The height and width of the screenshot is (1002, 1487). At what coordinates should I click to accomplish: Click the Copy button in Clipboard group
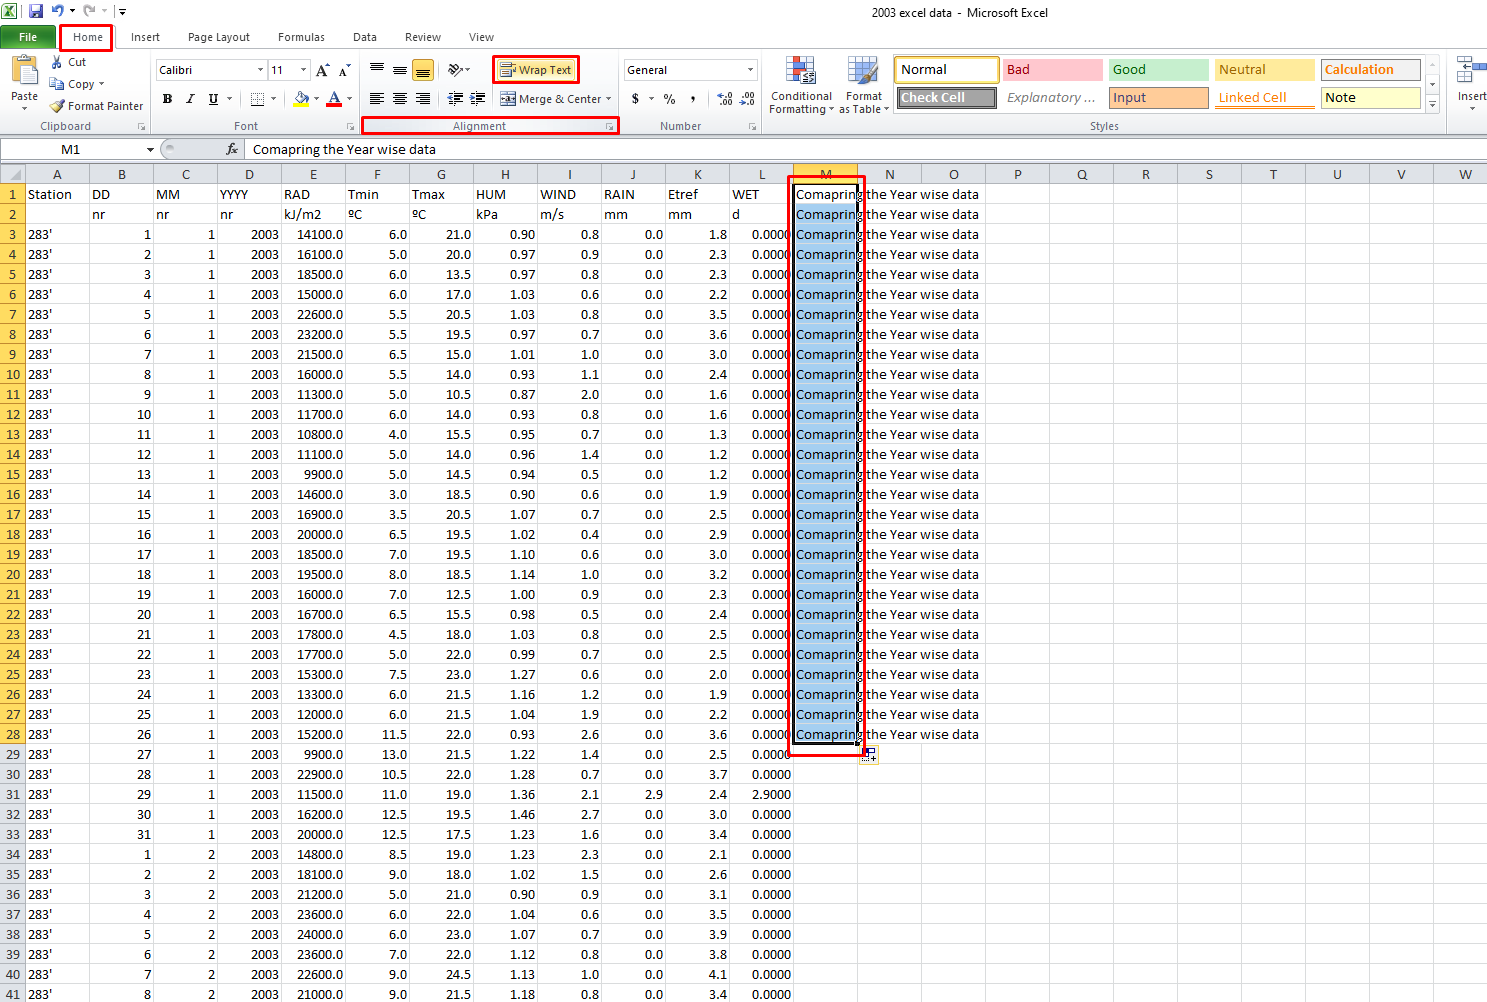click(x=78, y=84)
